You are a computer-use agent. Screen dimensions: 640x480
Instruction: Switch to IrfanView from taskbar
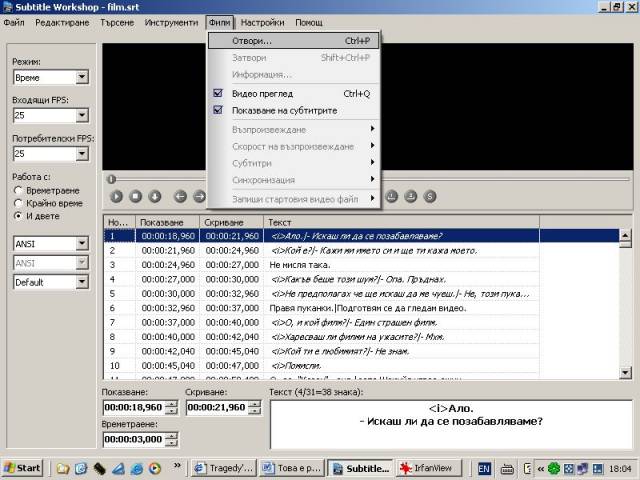click(x=429, y=468)
